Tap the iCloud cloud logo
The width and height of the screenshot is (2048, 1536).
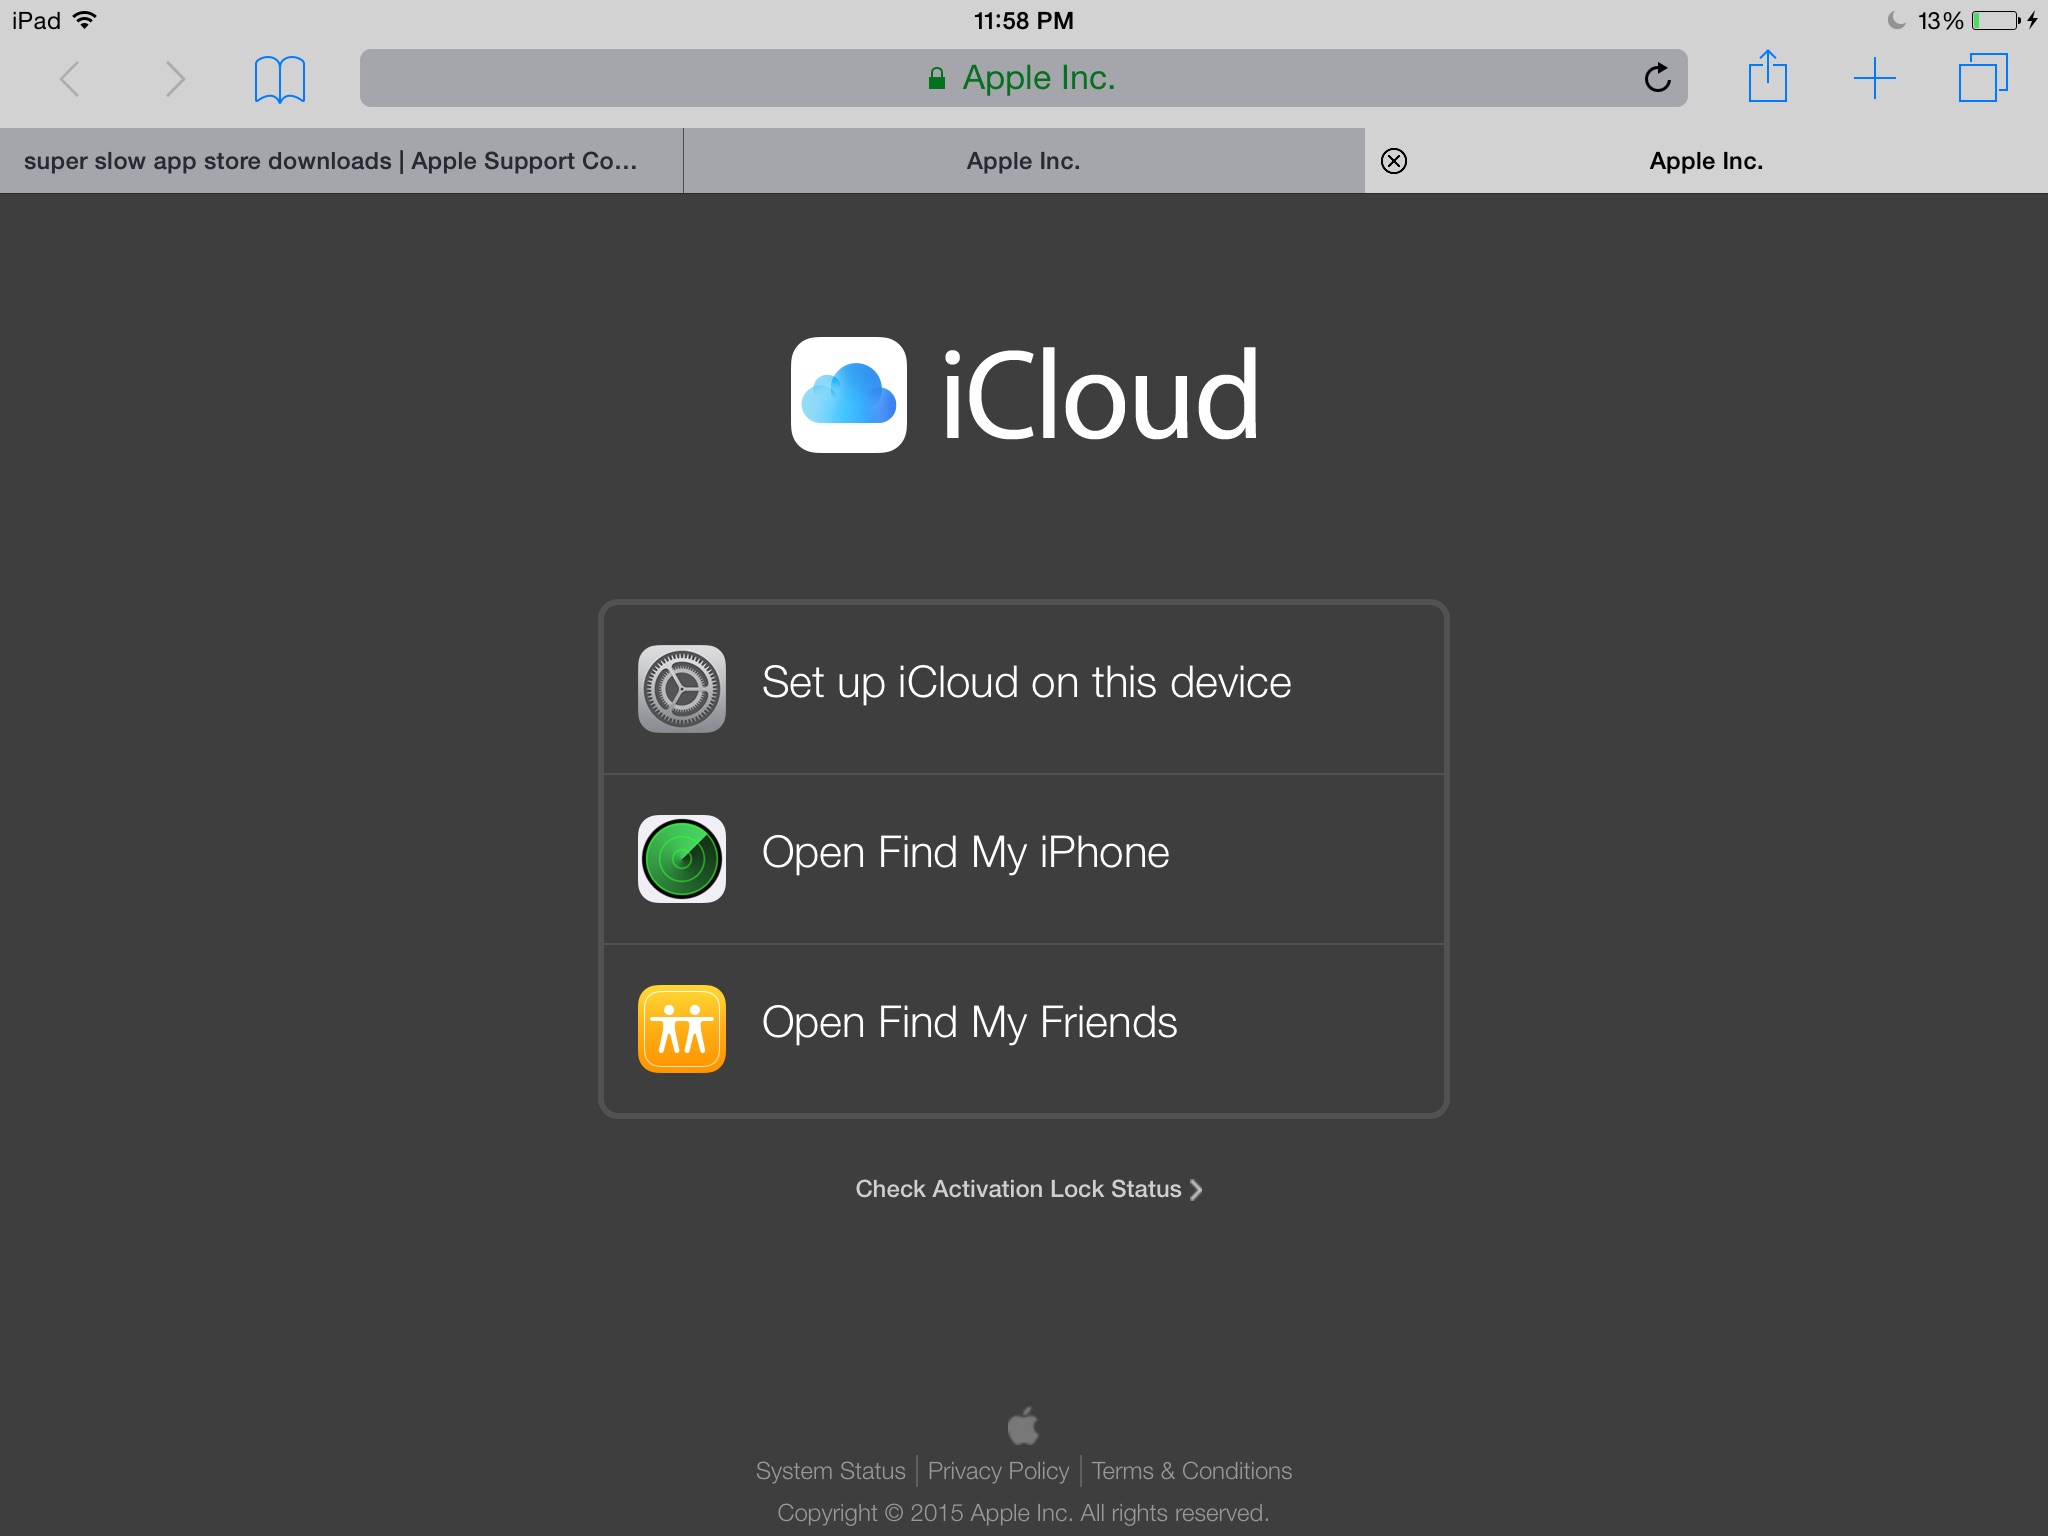(849, 395)
